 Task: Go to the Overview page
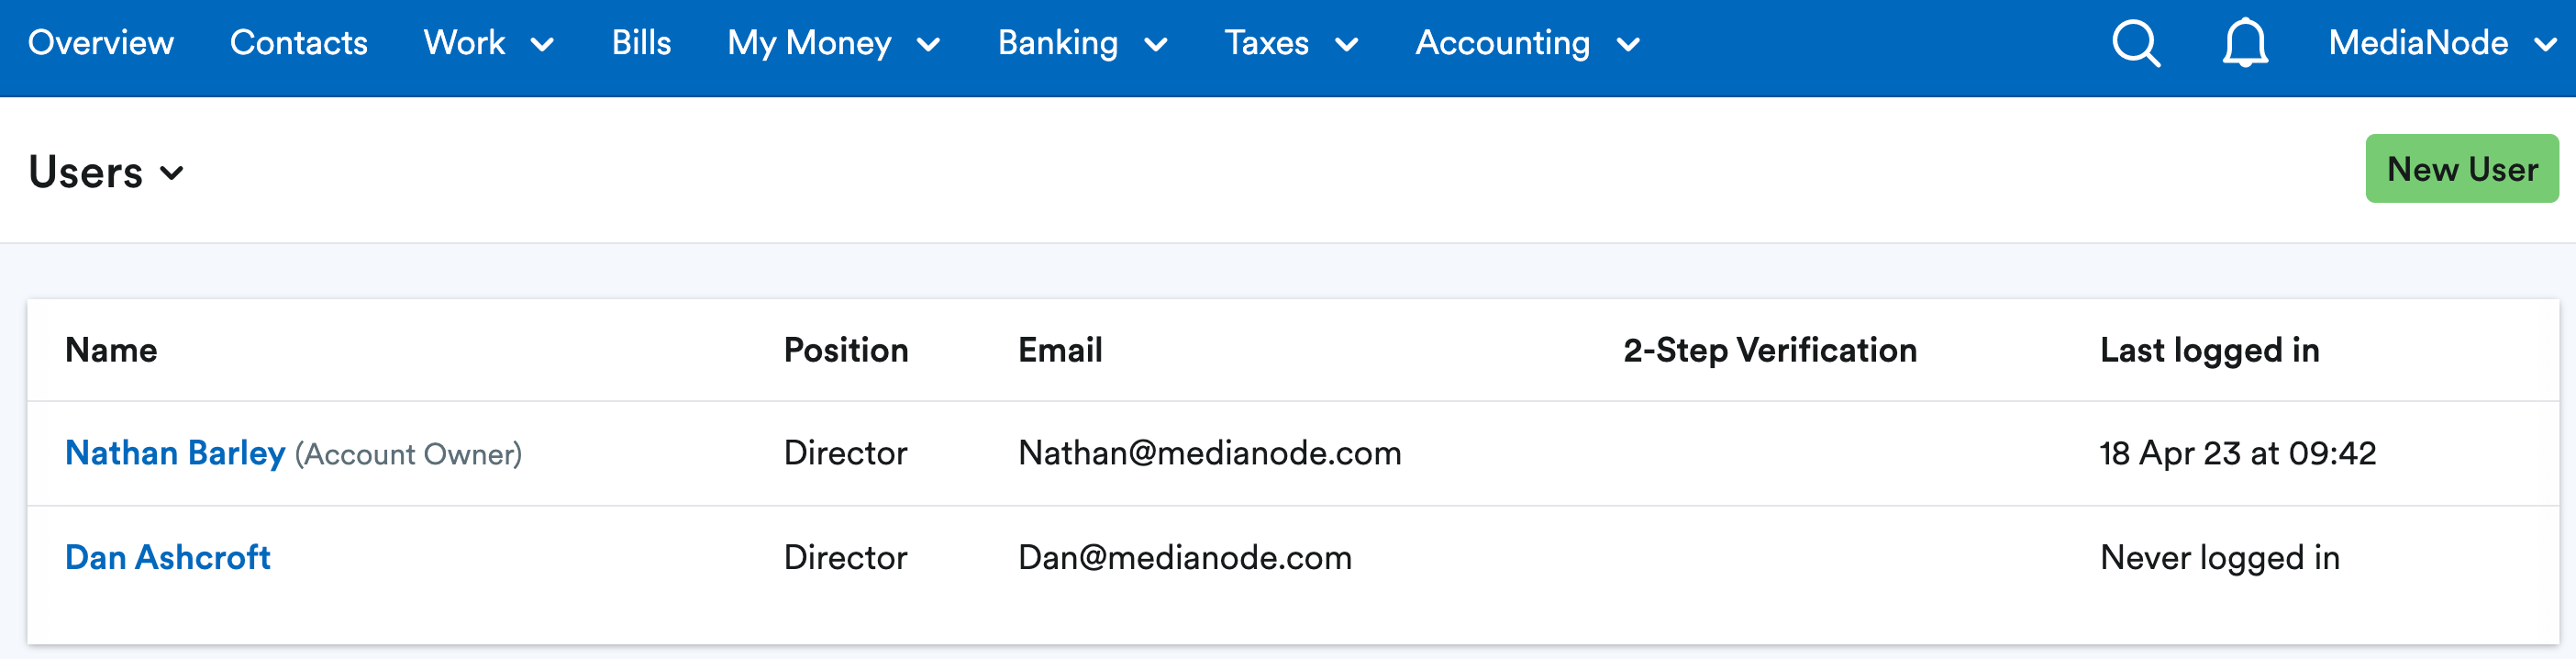101,43
